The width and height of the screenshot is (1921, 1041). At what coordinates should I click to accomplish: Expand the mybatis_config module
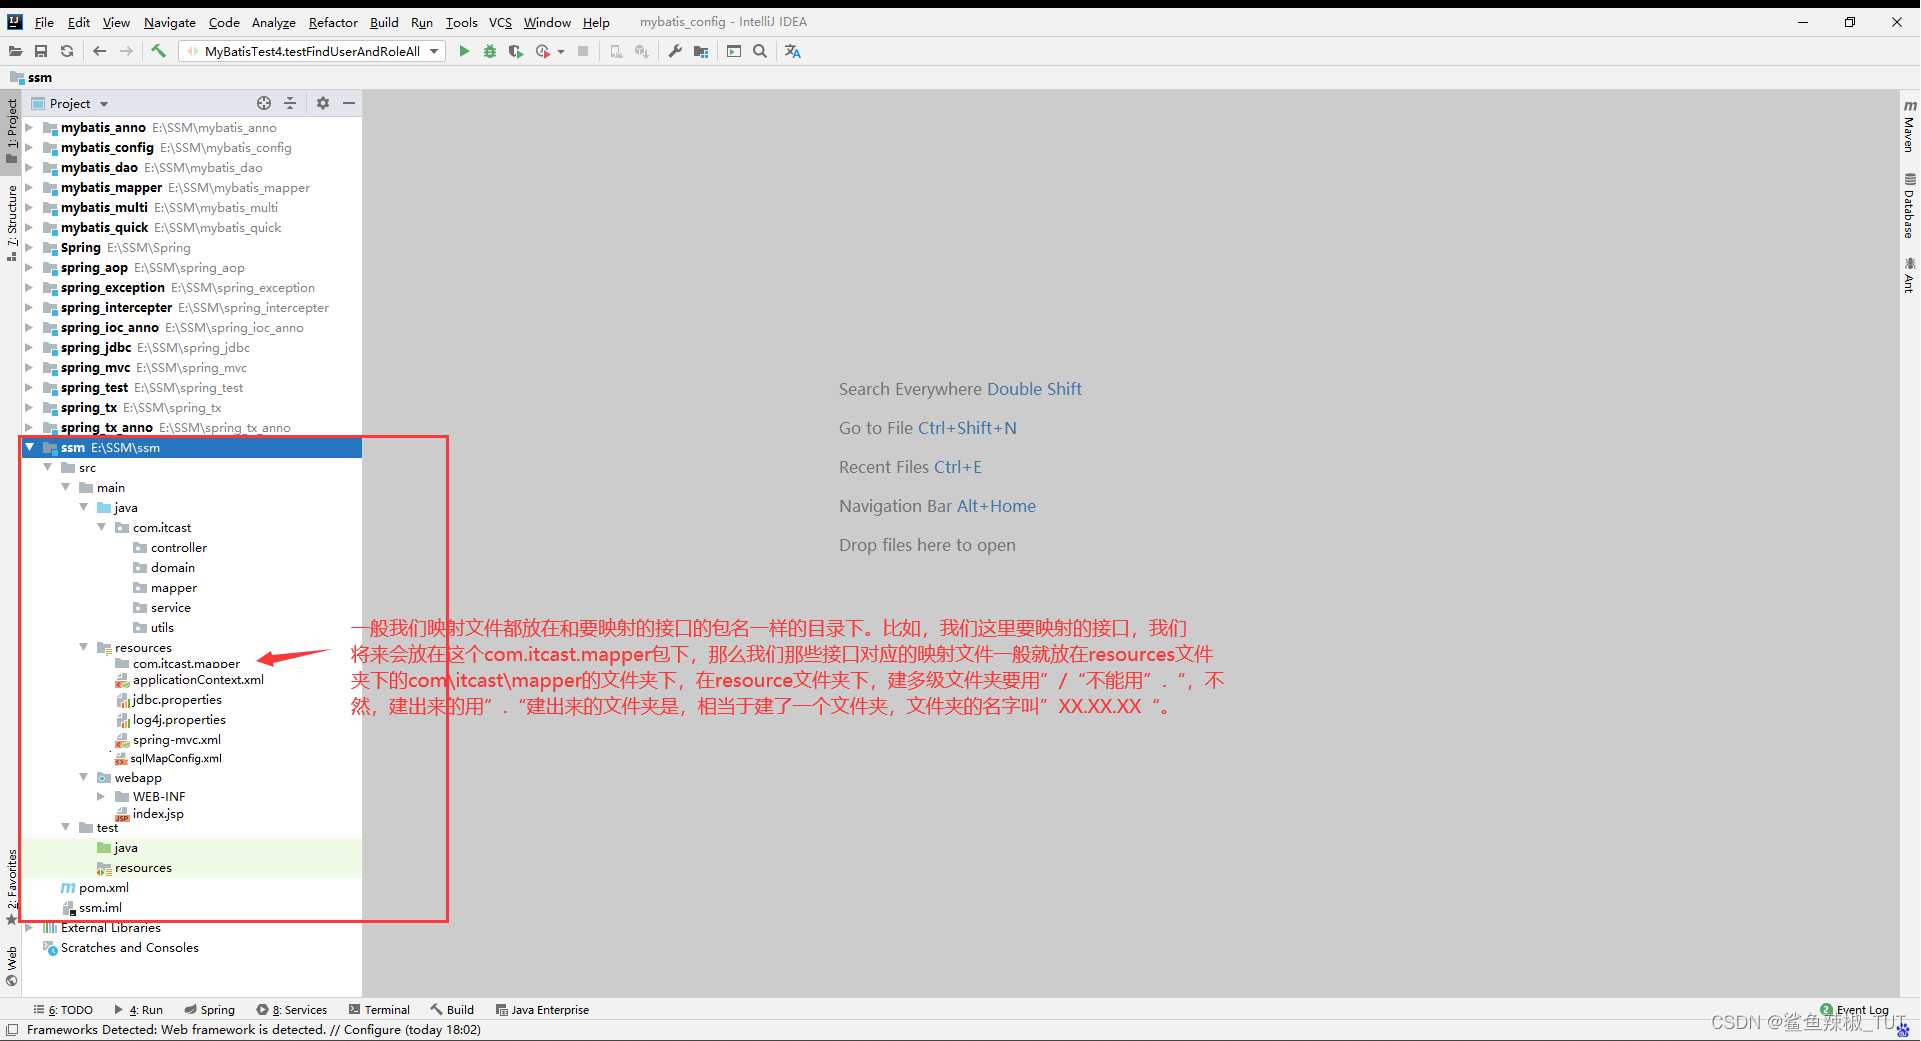point(30,147)
